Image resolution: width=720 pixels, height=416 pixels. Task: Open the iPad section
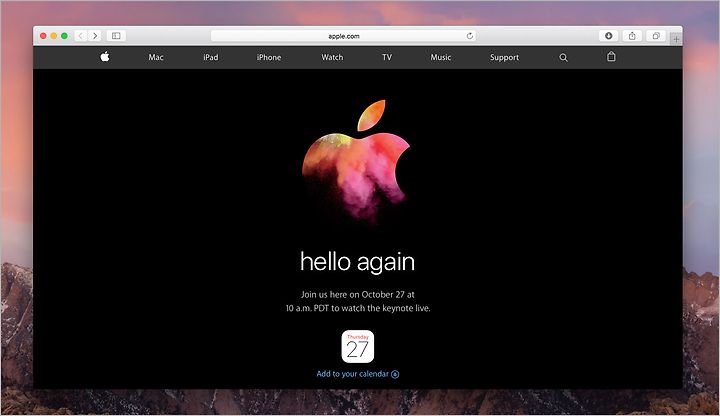tap(211, 57)
